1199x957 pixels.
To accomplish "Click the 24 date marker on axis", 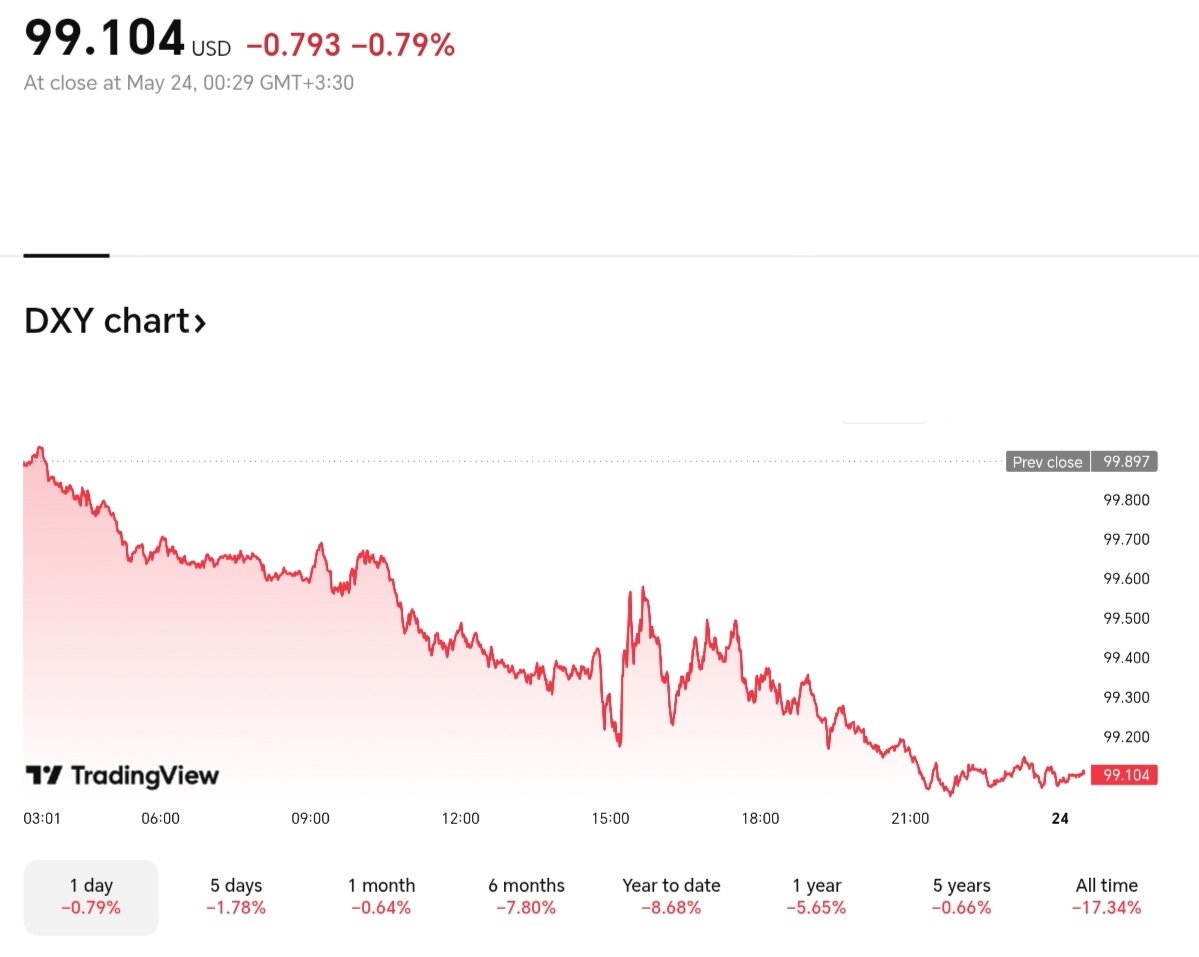I will point(1060,818).
